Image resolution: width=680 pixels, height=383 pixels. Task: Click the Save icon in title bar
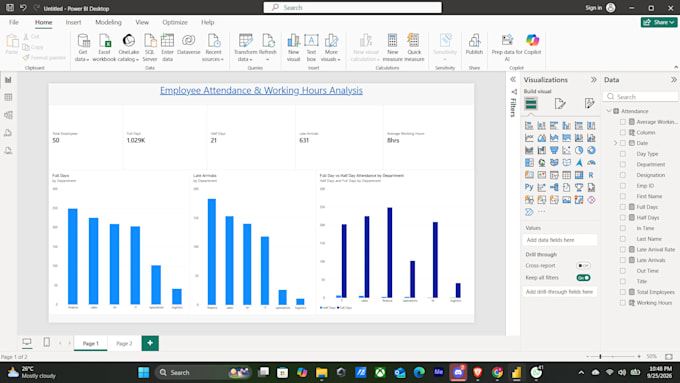tap(10, 8)
